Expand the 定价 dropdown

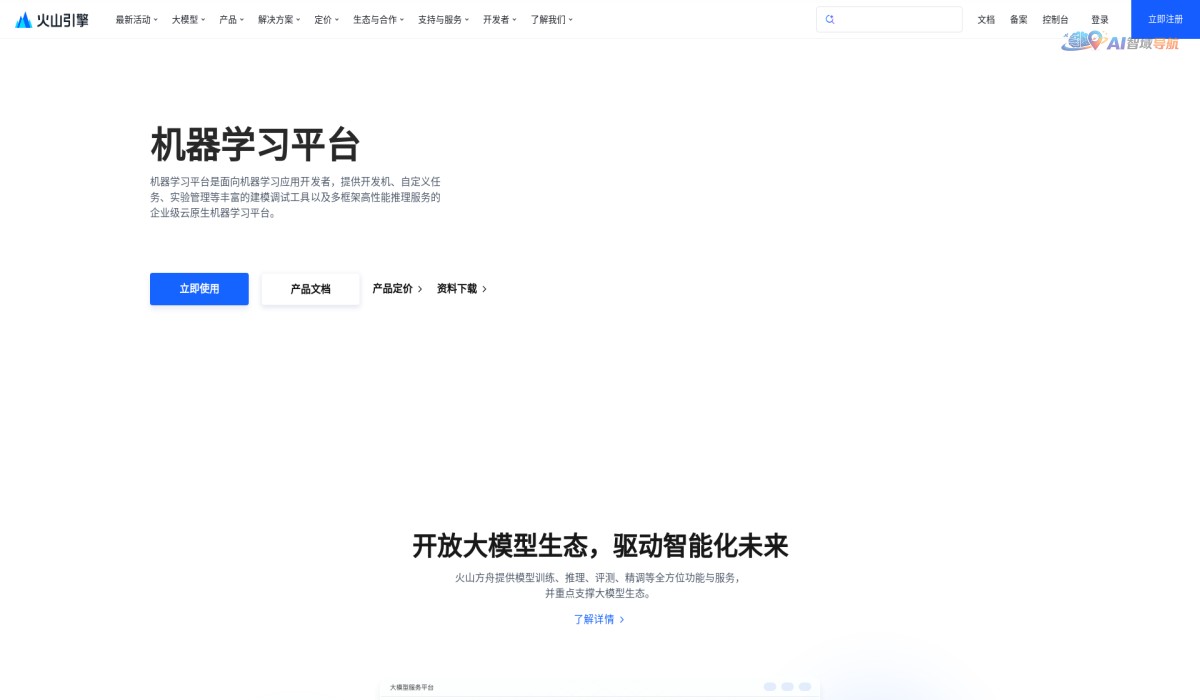click(325, 18)
